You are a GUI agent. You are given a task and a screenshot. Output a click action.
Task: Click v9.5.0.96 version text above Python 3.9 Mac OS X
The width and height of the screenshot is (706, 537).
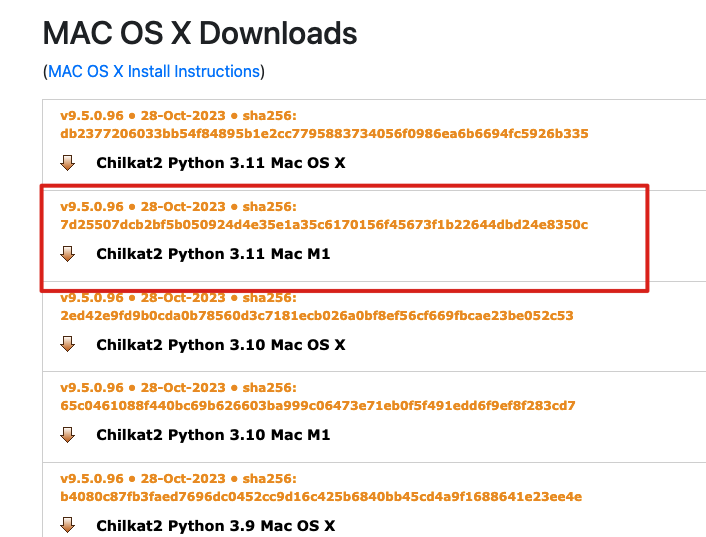pyautogui.click(x=92, y=479)
